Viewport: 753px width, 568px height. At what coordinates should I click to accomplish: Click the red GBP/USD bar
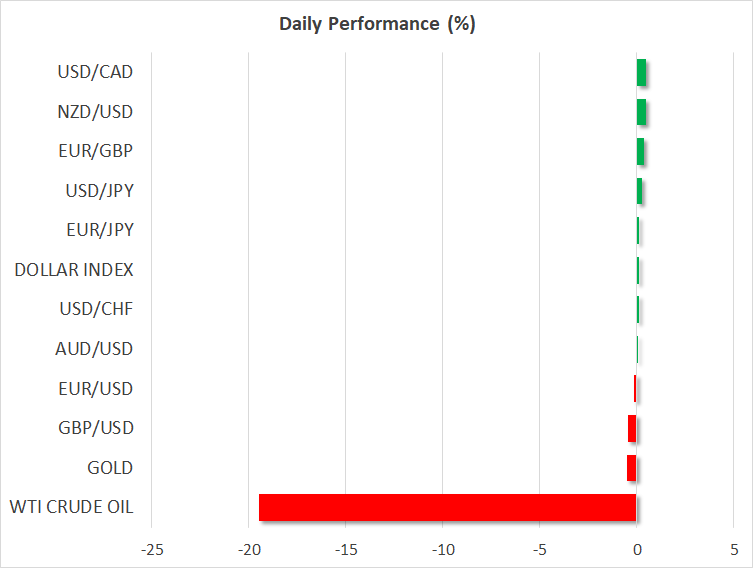click(x=632, y=428)
